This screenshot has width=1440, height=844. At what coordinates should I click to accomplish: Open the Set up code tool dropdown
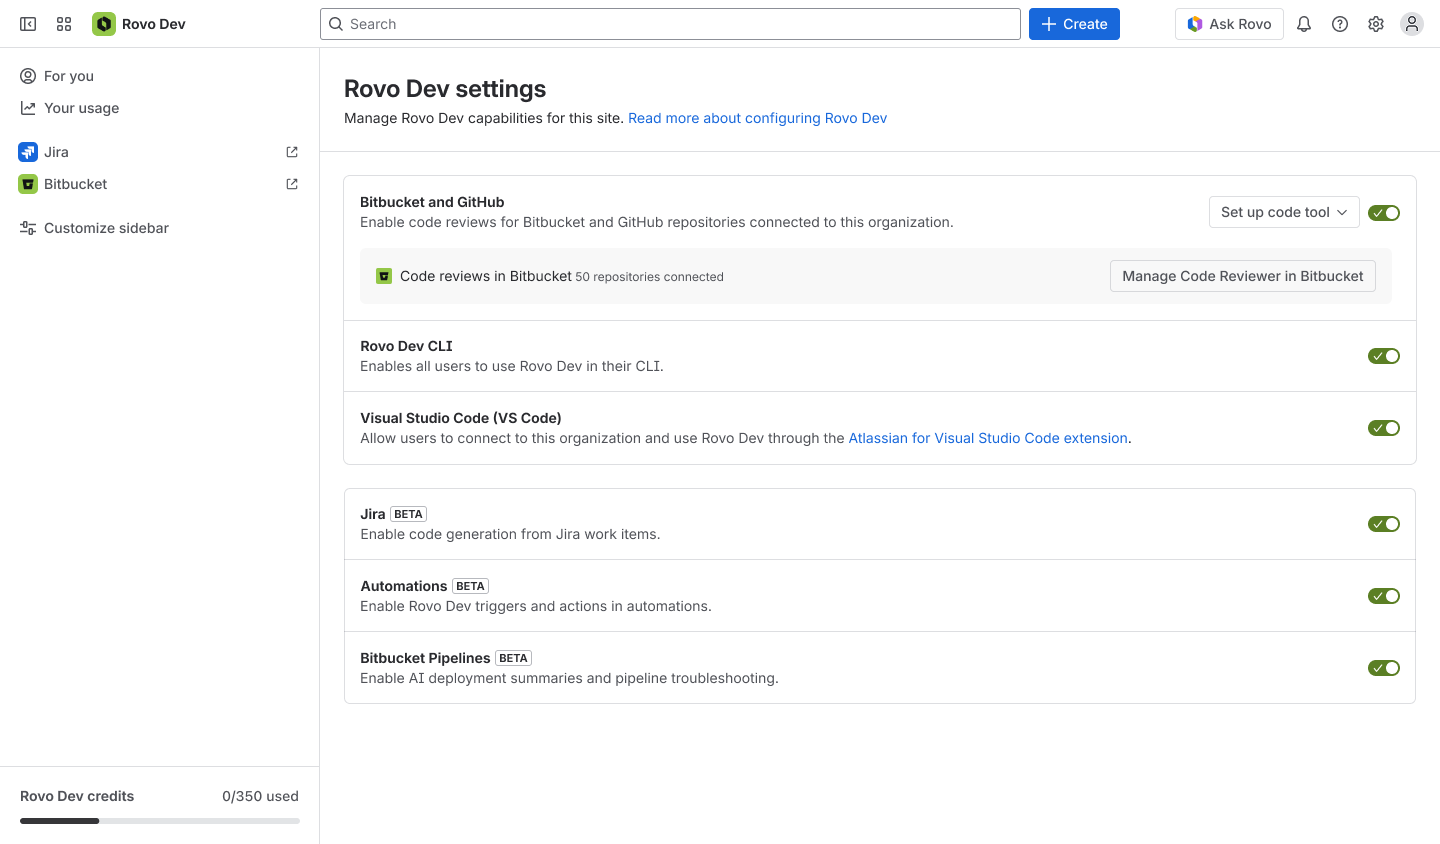point(1284,212)
